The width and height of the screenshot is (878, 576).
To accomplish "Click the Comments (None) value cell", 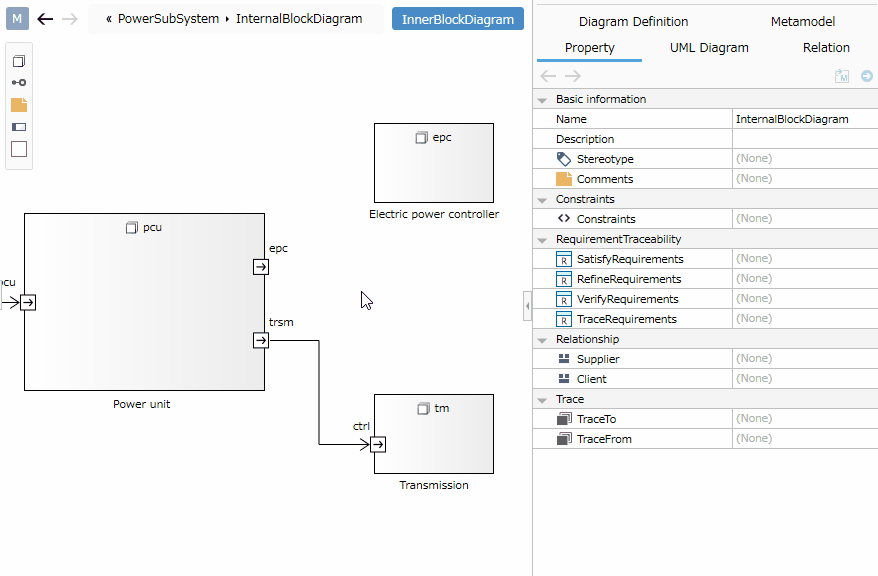I will 805,179.
